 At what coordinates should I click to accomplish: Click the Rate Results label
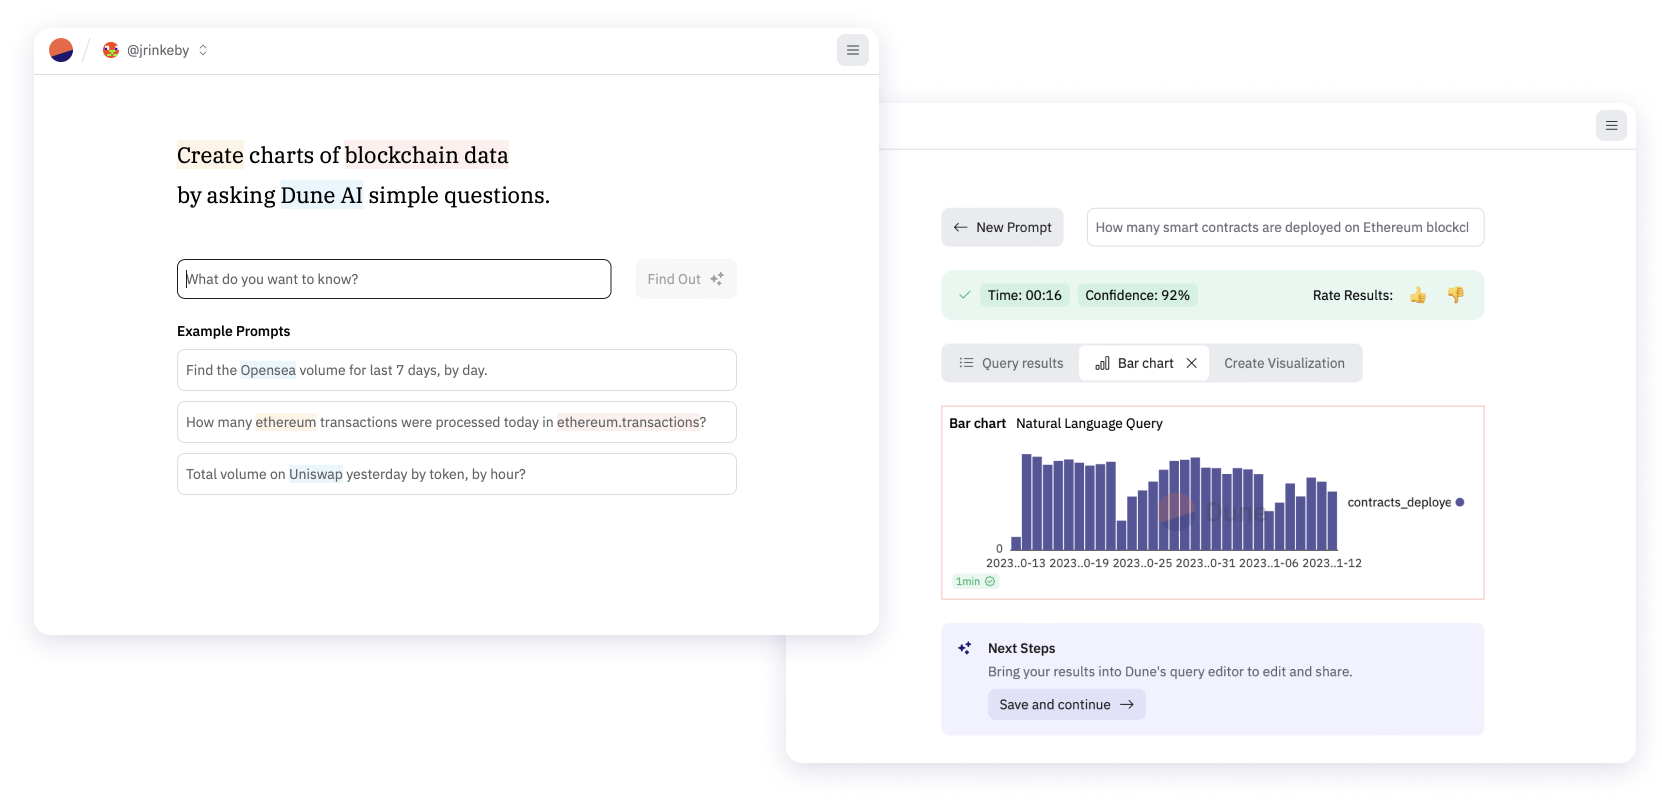(1352, 295)
